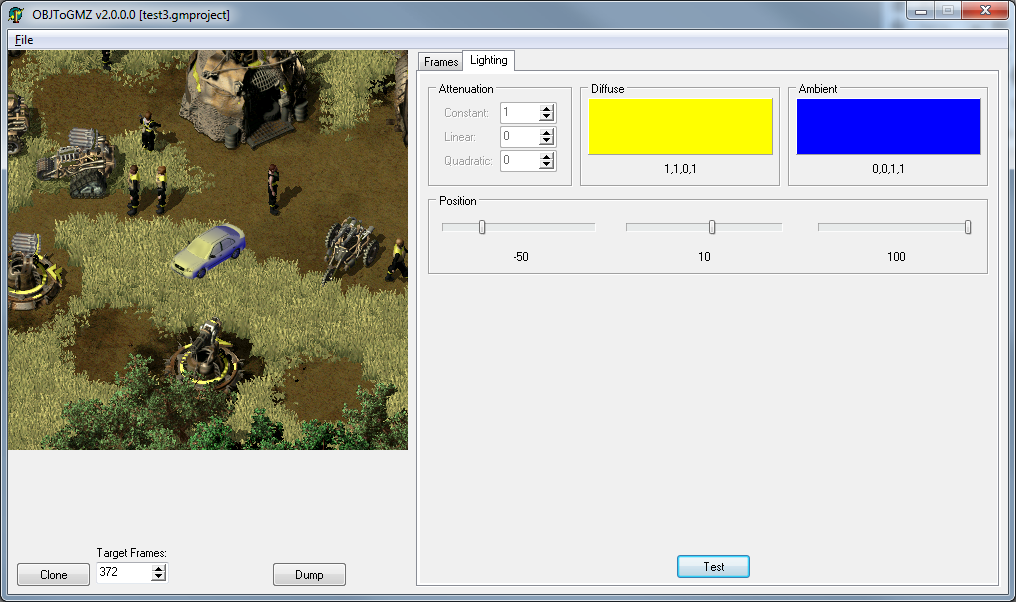This screenshot has height=602, width=1016.
Task: Increase the Quadratic attenuation value
Action: click(547, 156)
